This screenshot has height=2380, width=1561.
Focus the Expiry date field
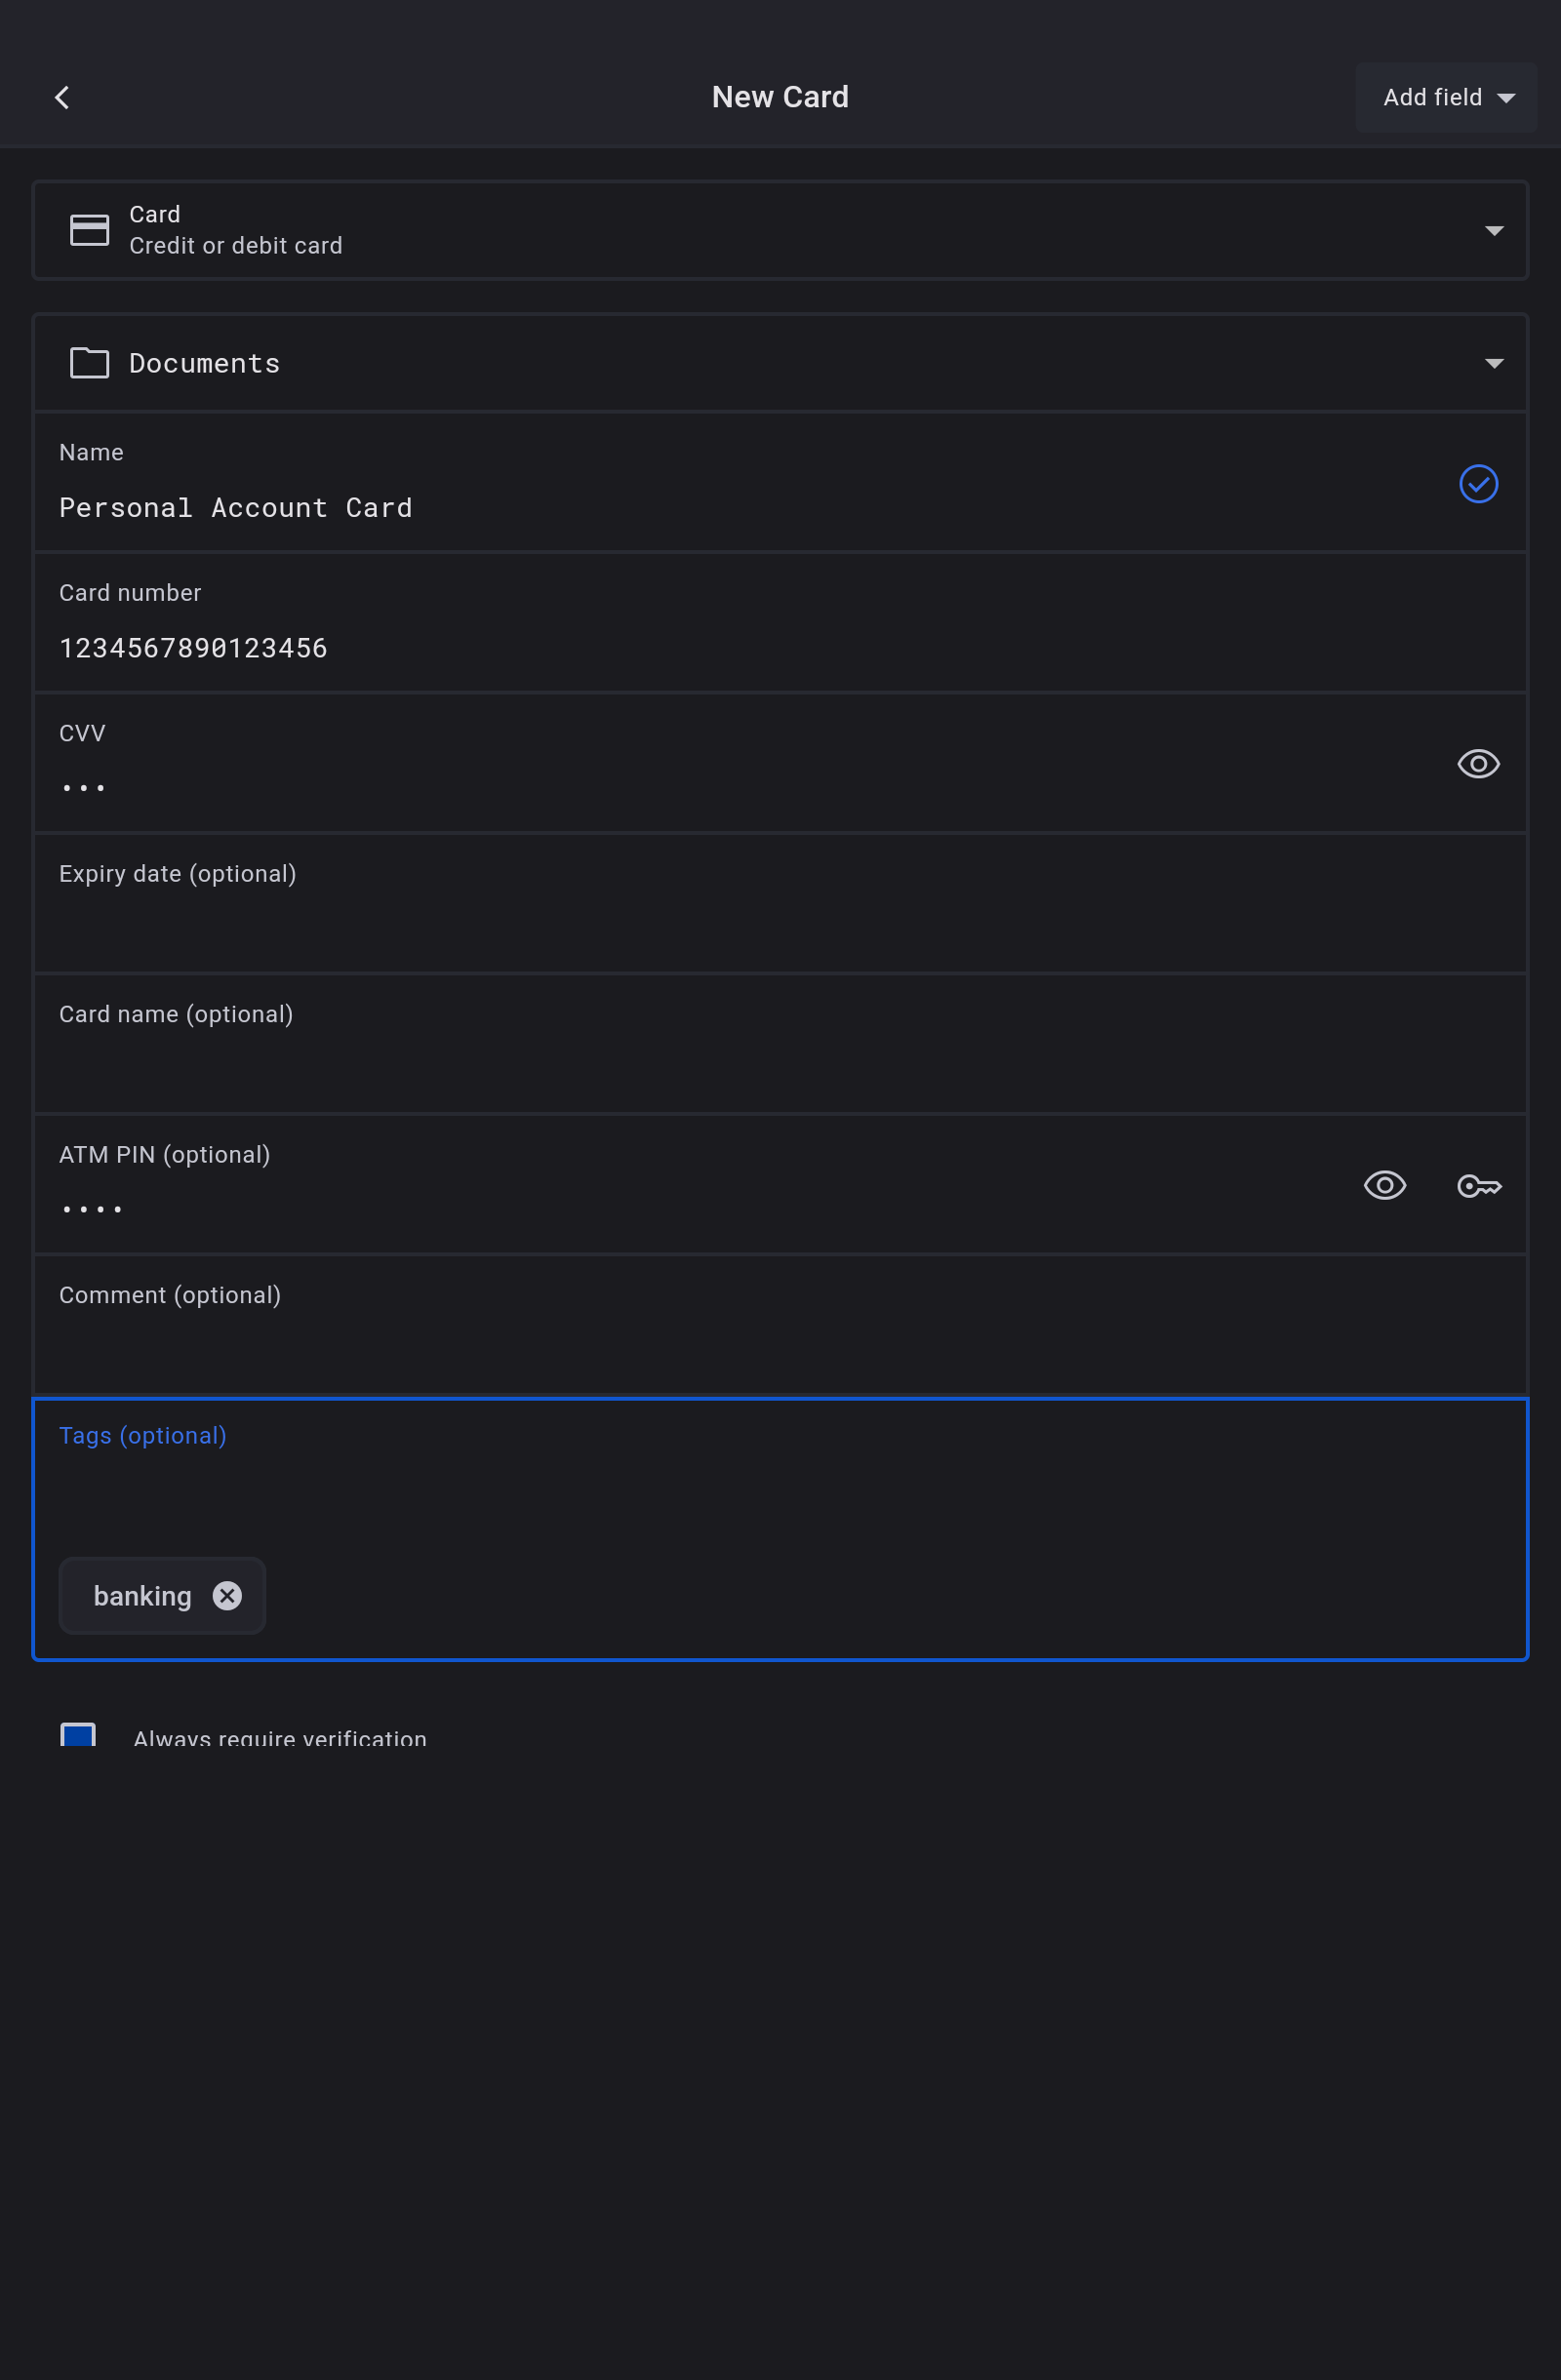(x=700, y=928)
